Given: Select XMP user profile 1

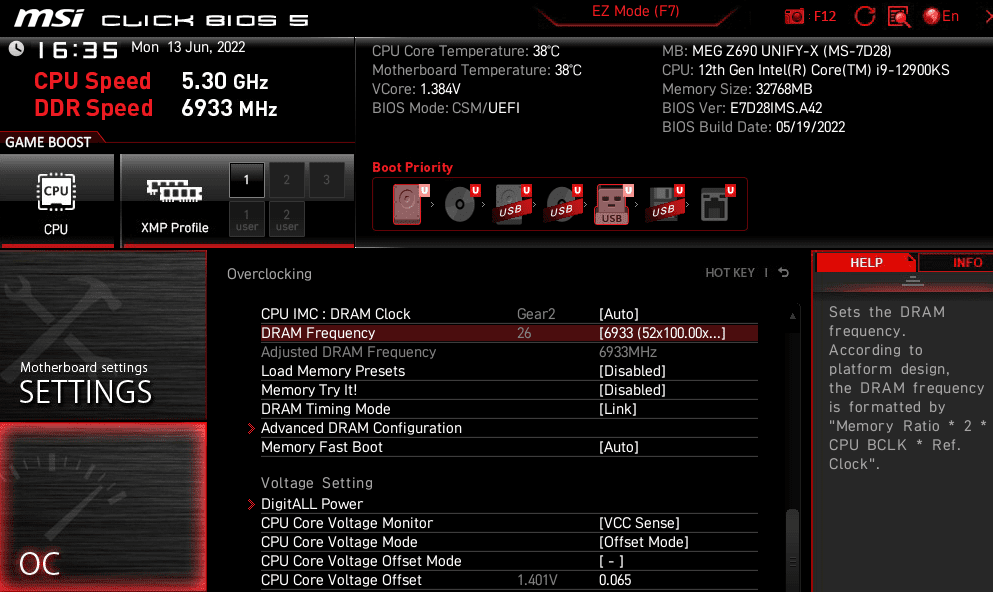Looking at the screenshot, I should (x=246, y=220).
